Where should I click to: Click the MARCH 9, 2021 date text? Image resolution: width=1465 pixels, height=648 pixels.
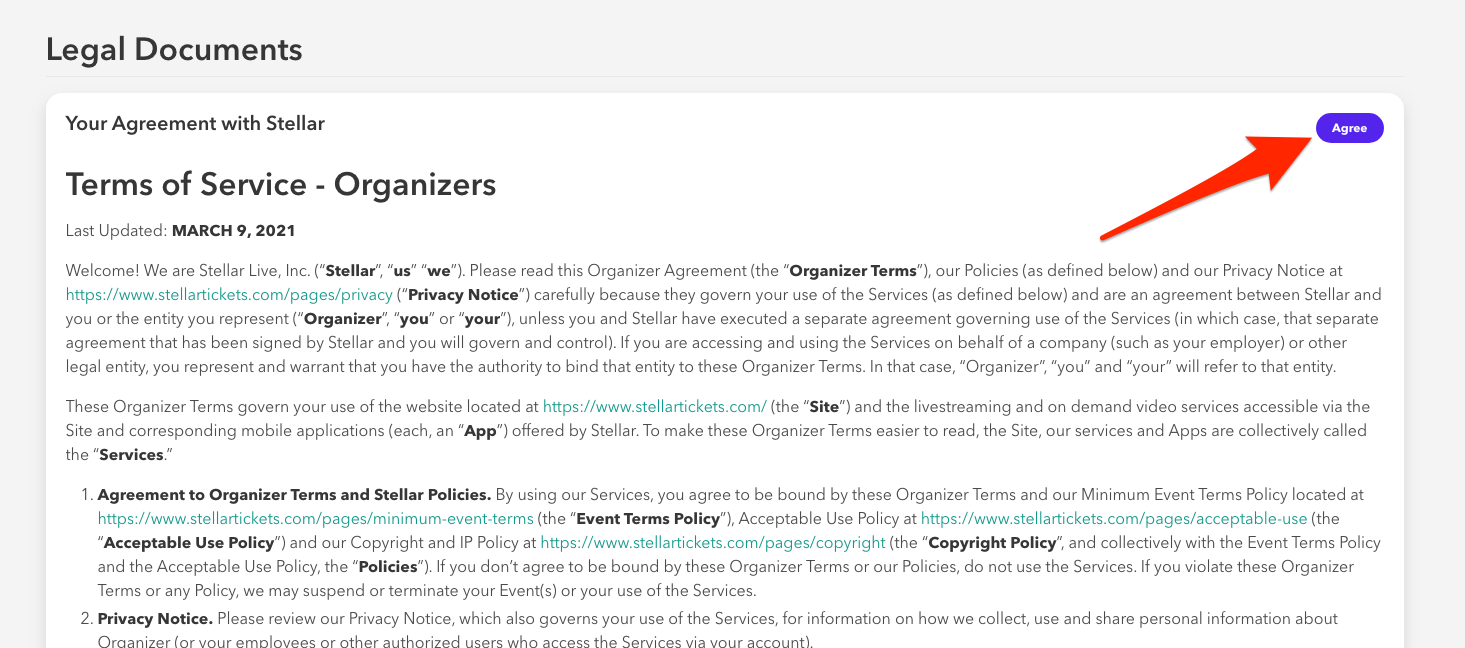click(x=233, y=230)
